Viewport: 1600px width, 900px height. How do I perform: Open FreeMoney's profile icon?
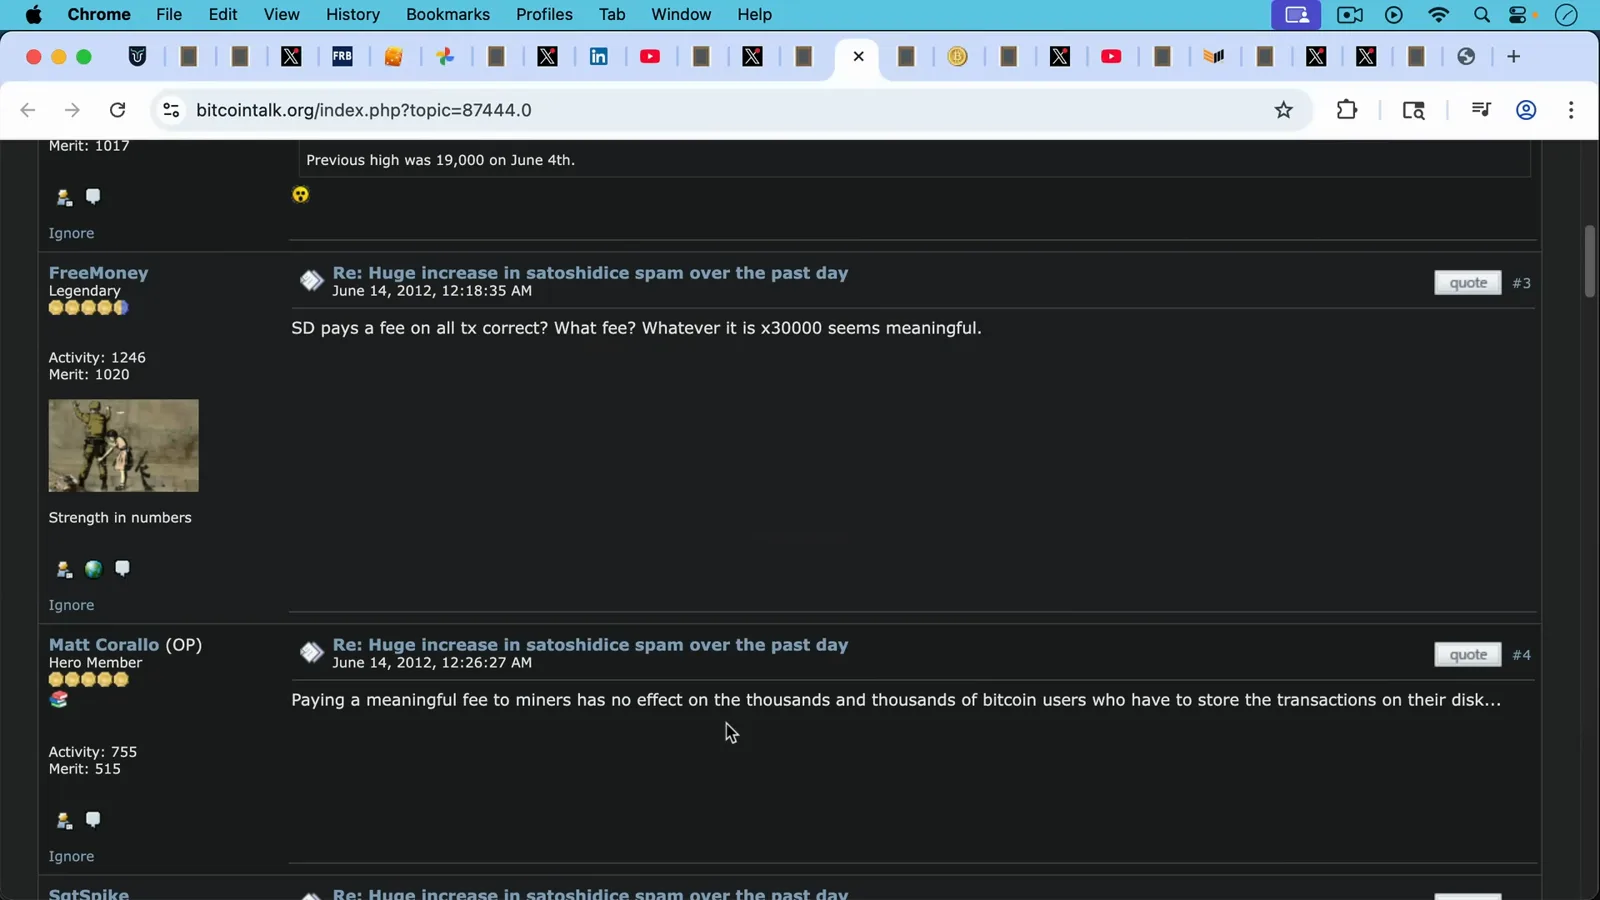pos(64,570)
